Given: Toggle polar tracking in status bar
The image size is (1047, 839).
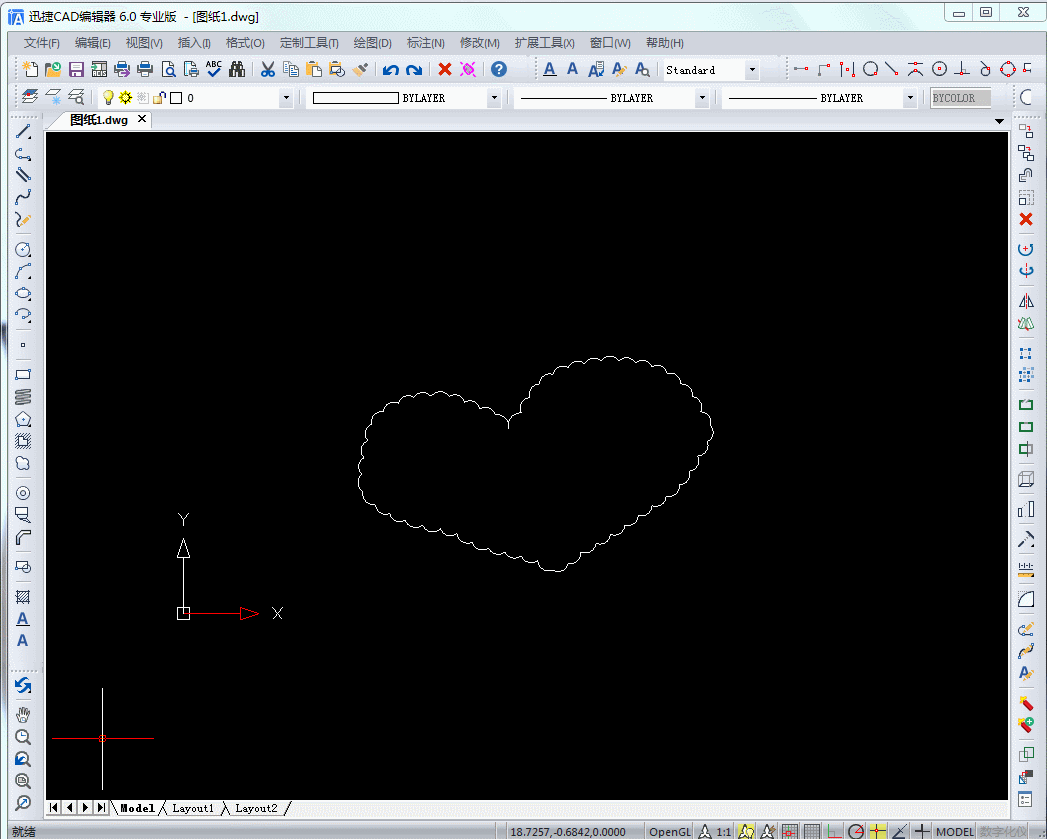Looking at the screenshot, I should 856,832.
